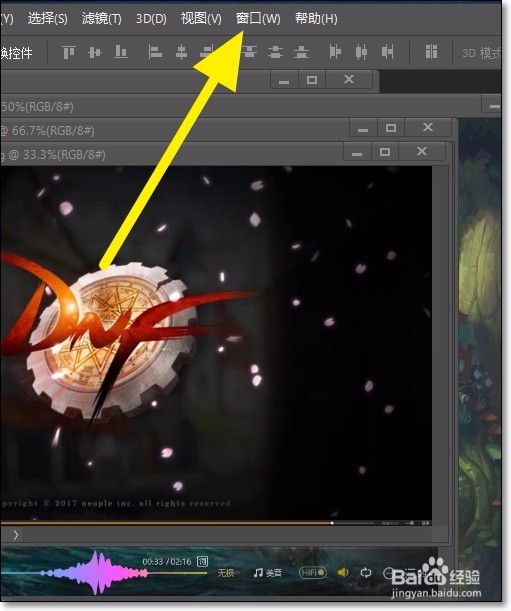Open the 选择(S) menu
Viewport: 511px width, 611px height.
tap(48, 18)
